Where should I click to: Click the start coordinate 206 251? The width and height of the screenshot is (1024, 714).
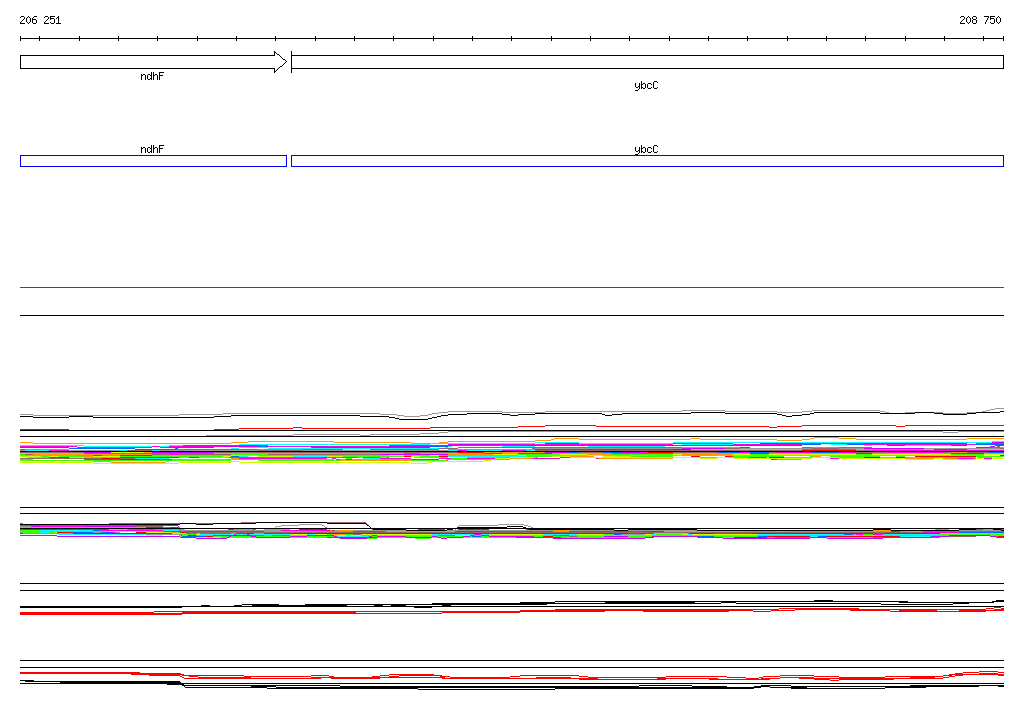pyautogui.click(x=40, y=20)
